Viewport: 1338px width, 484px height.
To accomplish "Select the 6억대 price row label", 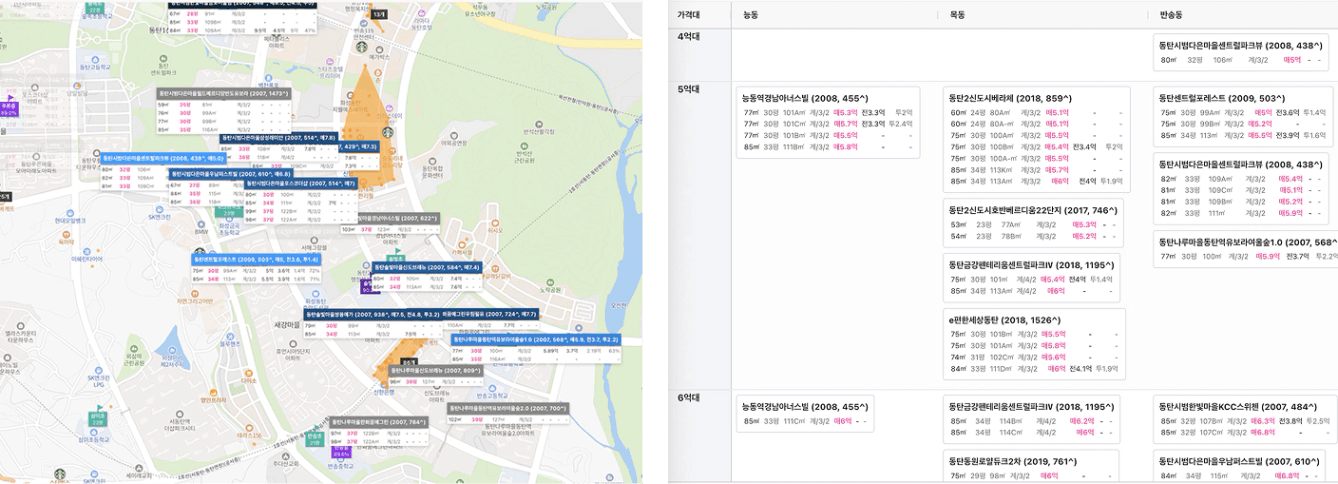I will tap(687, 398).
